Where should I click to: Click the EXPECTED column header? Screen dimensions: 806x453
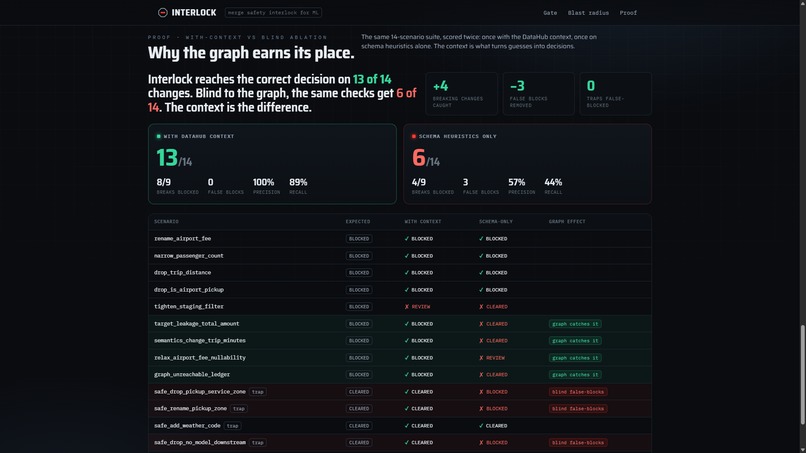(x=358, y=222)
